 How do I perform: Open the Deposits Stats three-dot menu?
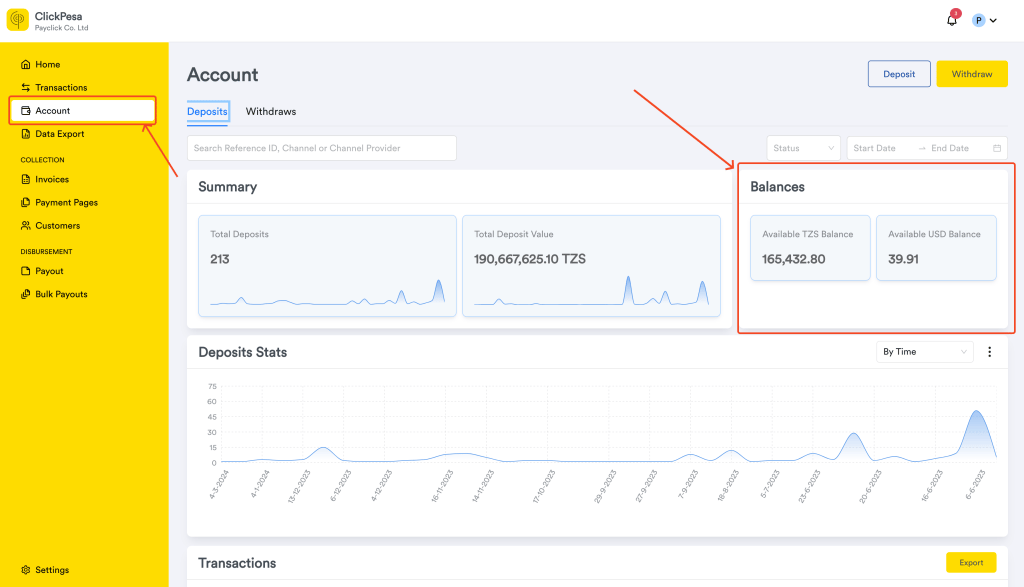click(x=989, y=352)
